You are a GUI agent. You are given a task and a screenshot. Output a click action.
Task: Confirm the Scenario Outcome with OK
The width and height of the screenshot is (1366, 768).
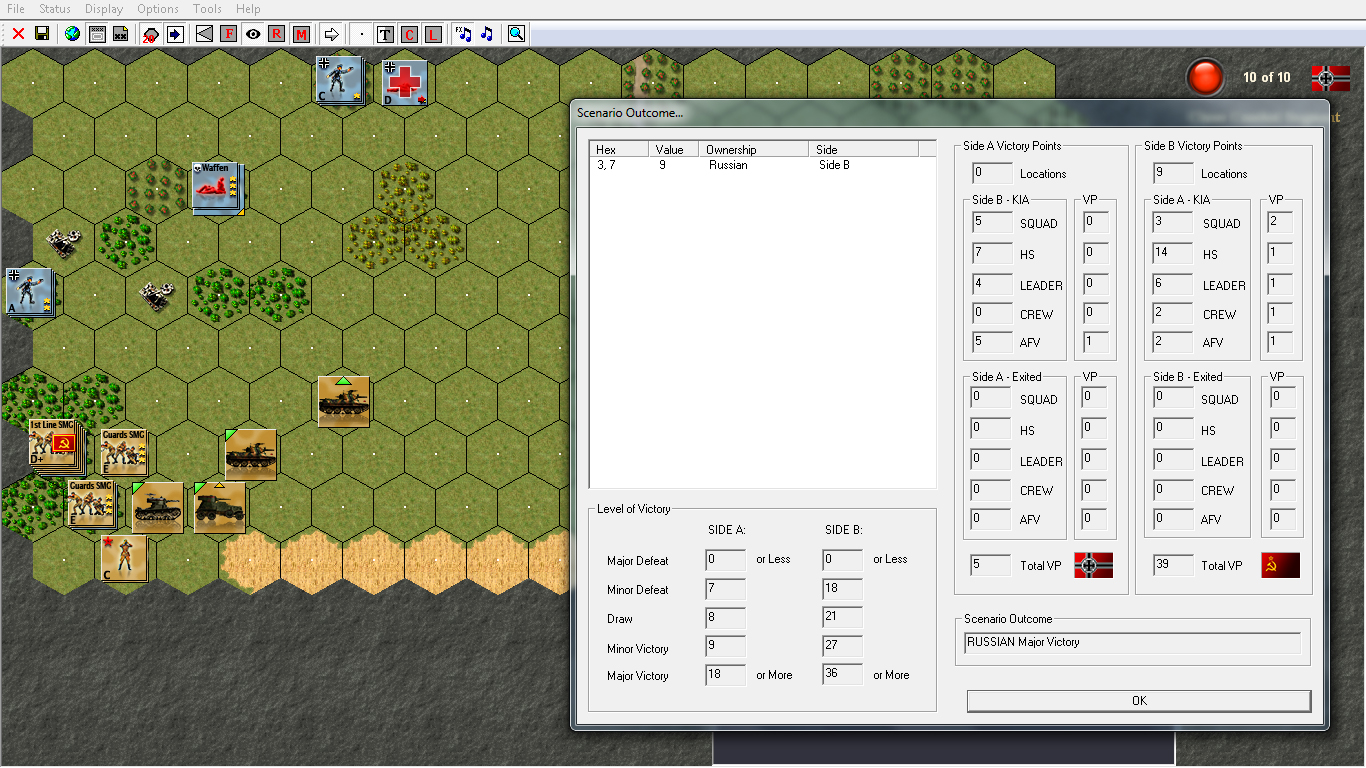[x=1139, y=701]
